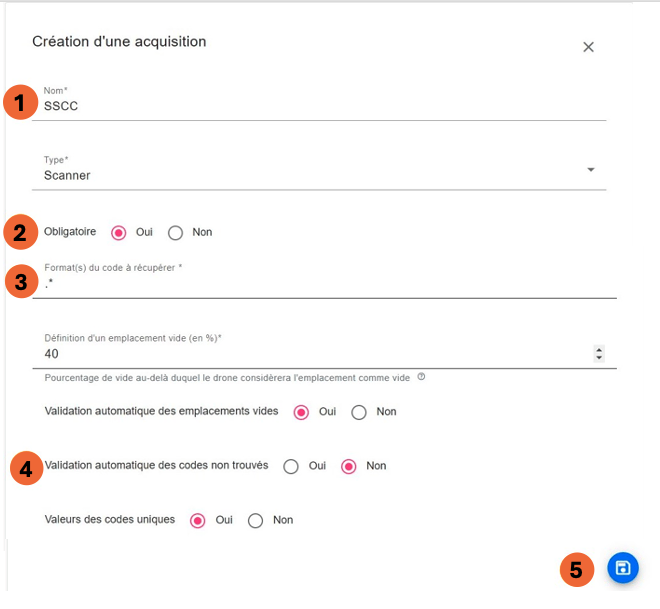The height and width of the screenshot is (609, 660).
Task: Click the Type field showing Scanner
Action: (300, 175)
